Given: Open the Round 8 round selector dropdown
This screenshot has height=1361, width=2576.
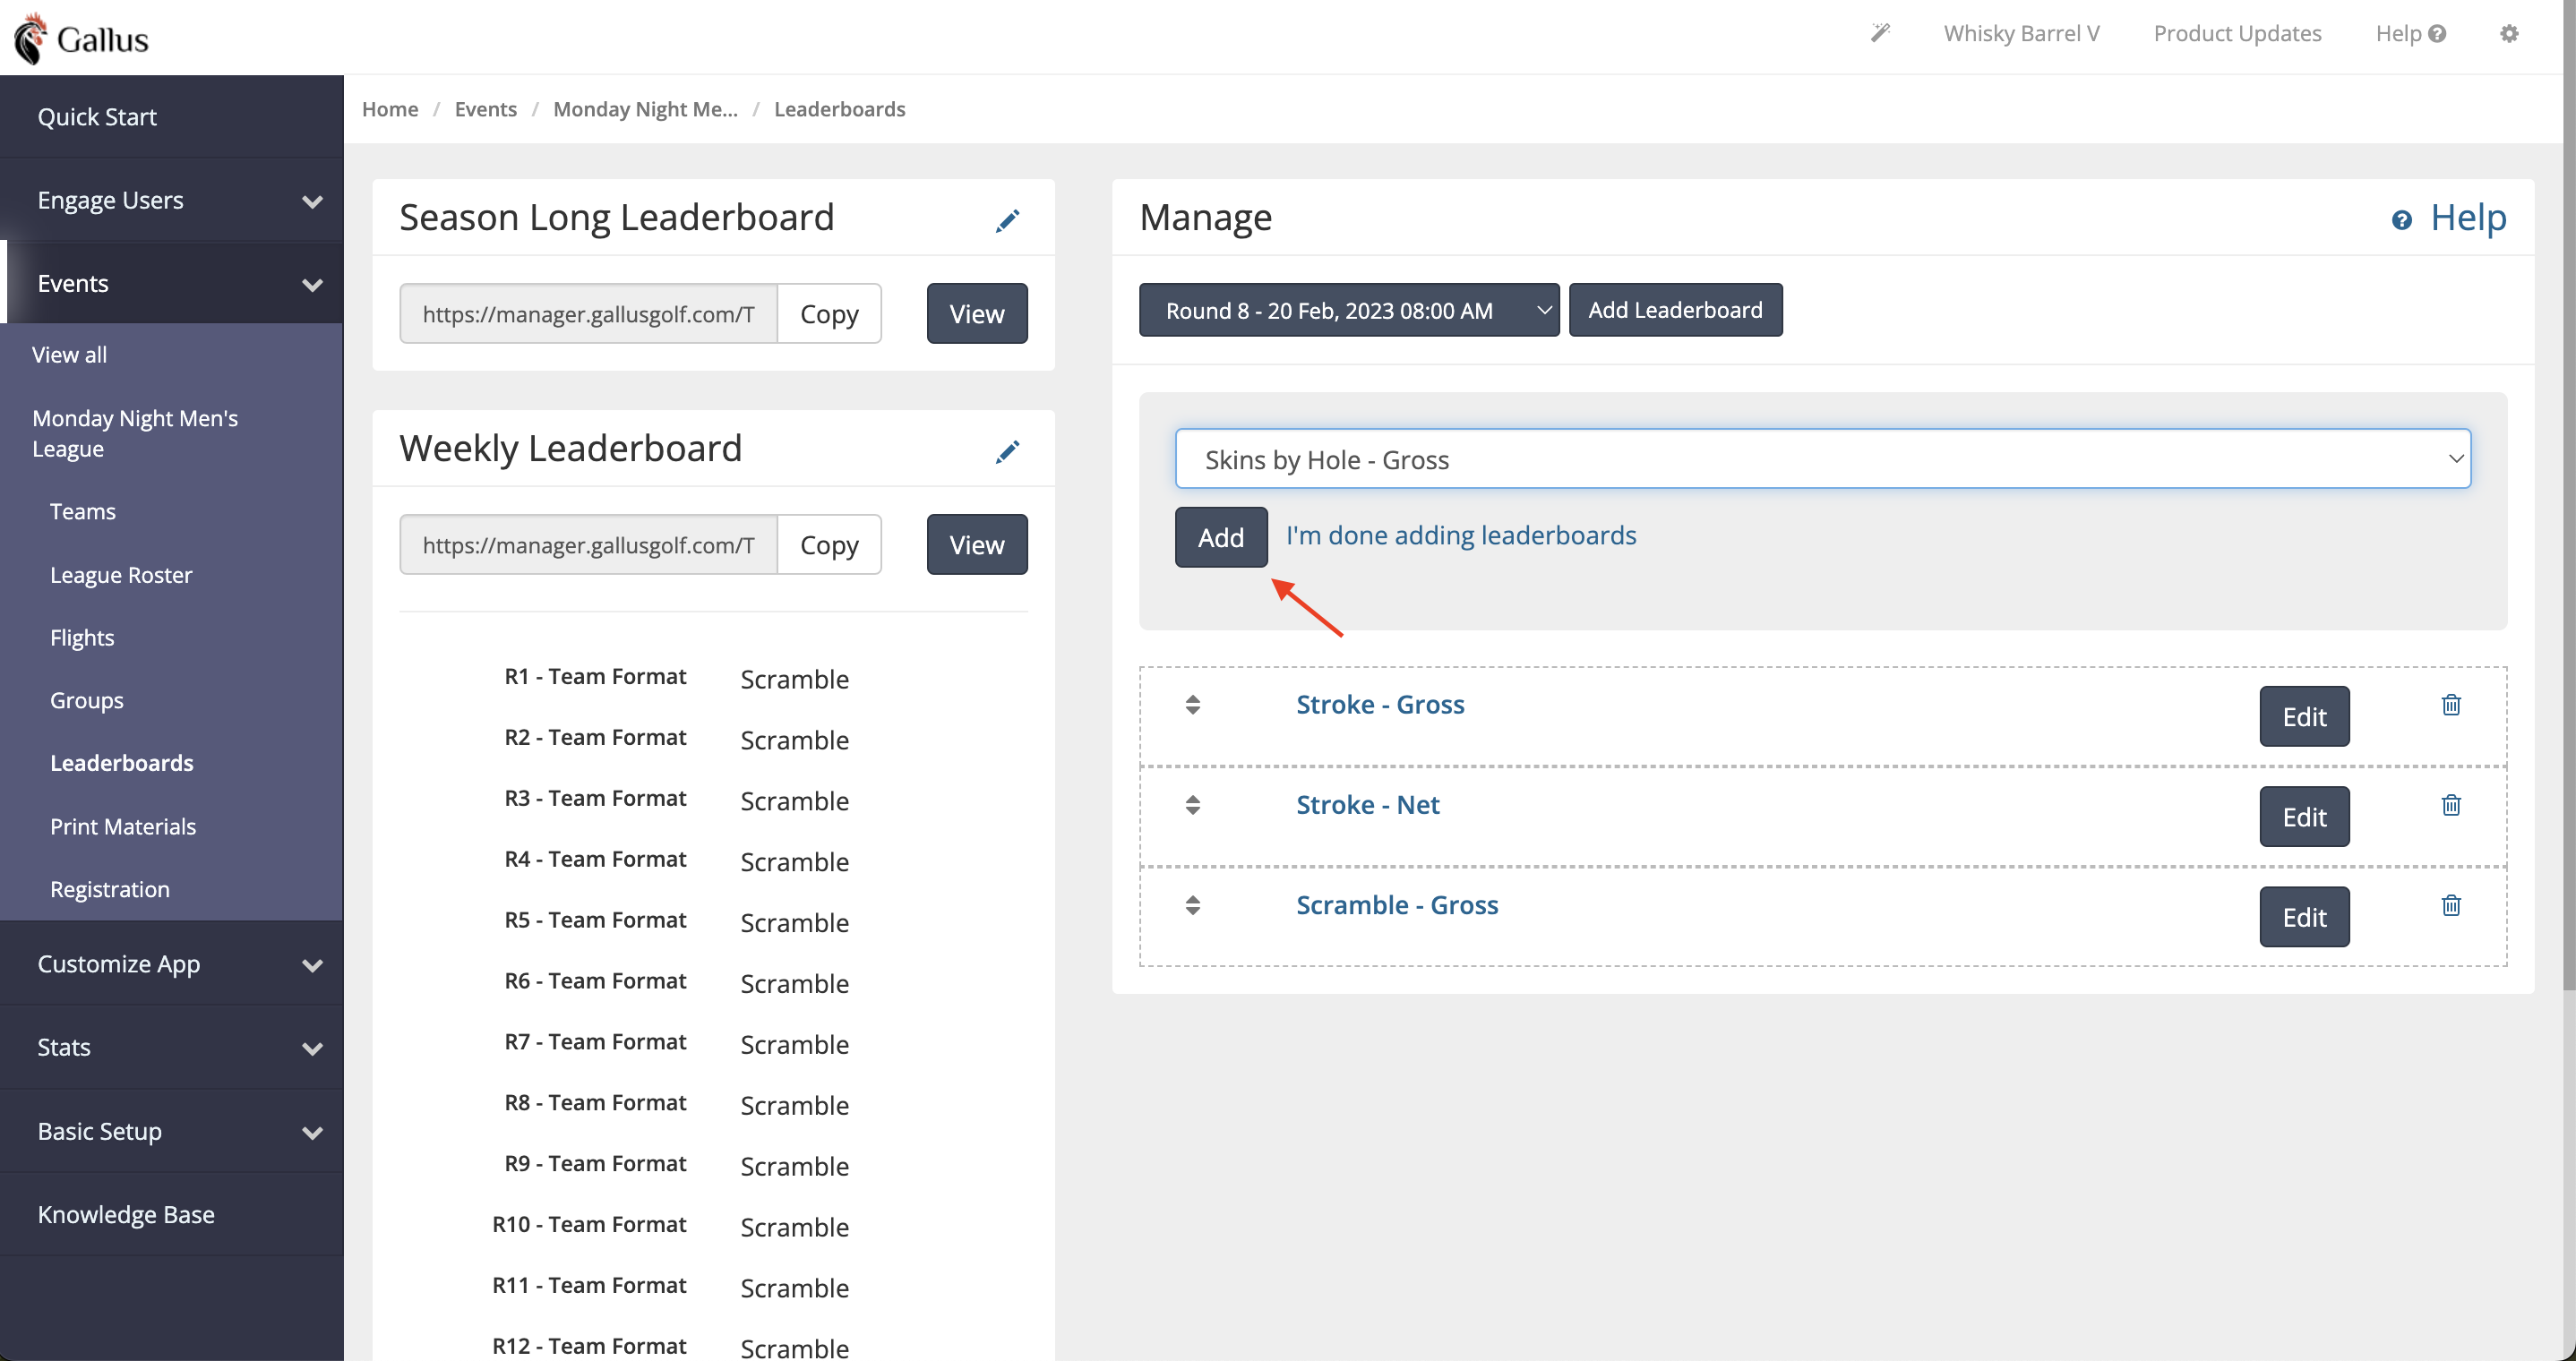Looking at the screenshot, I should tap(1348, 310).
